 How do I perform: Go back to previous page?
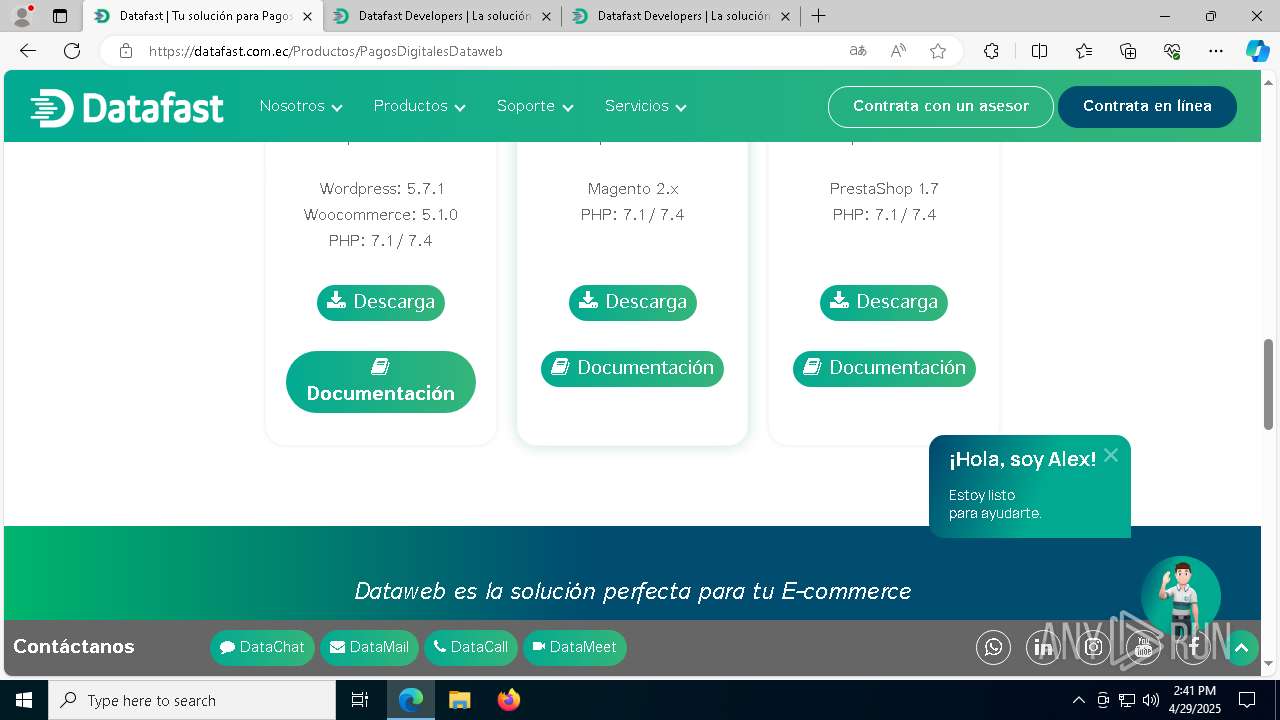[x=28, y=51]
